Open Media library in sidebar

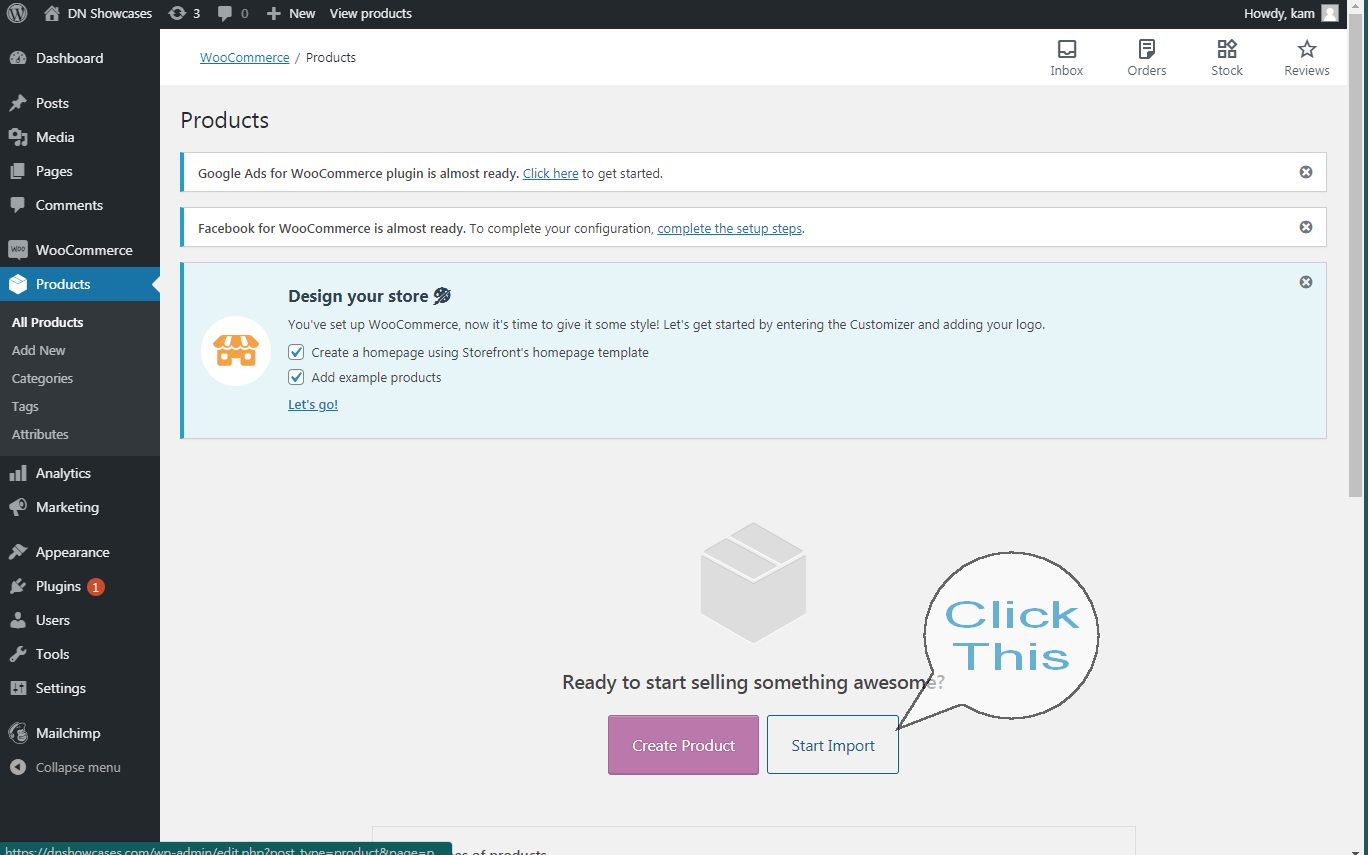[x=80, y=137]
